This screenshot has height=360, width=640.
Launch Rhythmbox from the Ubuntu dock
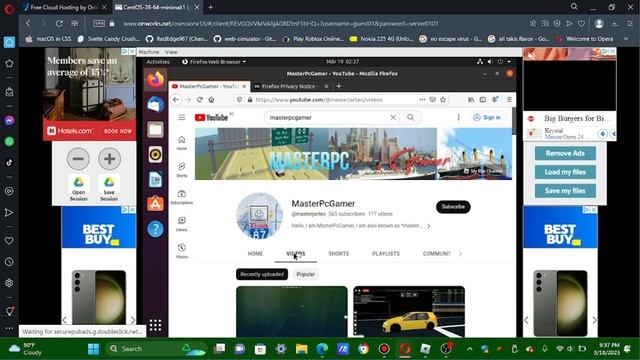pyautogui.click(x=155, y=154)
